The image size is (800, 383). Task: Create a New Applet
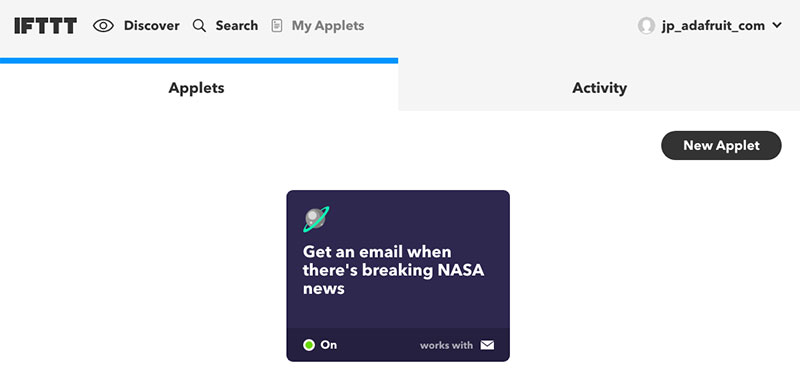coord(721,145)
